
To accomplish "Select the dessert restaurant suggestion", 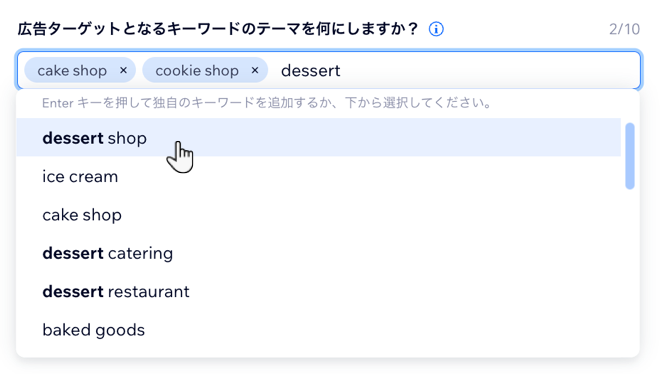I will pos(318,291).
